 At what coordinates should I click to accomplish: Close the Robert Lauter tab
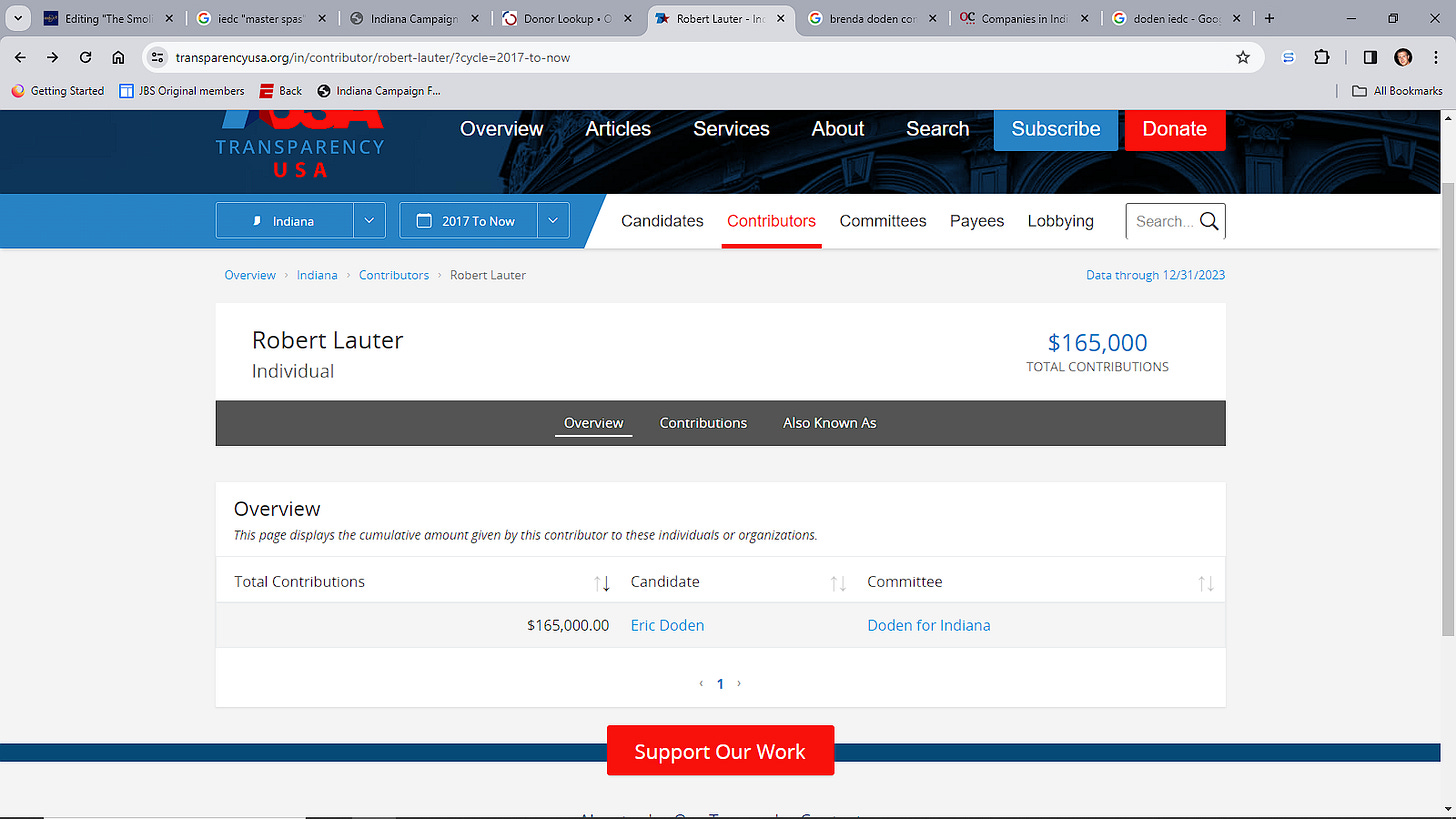[x=779, y=18]
